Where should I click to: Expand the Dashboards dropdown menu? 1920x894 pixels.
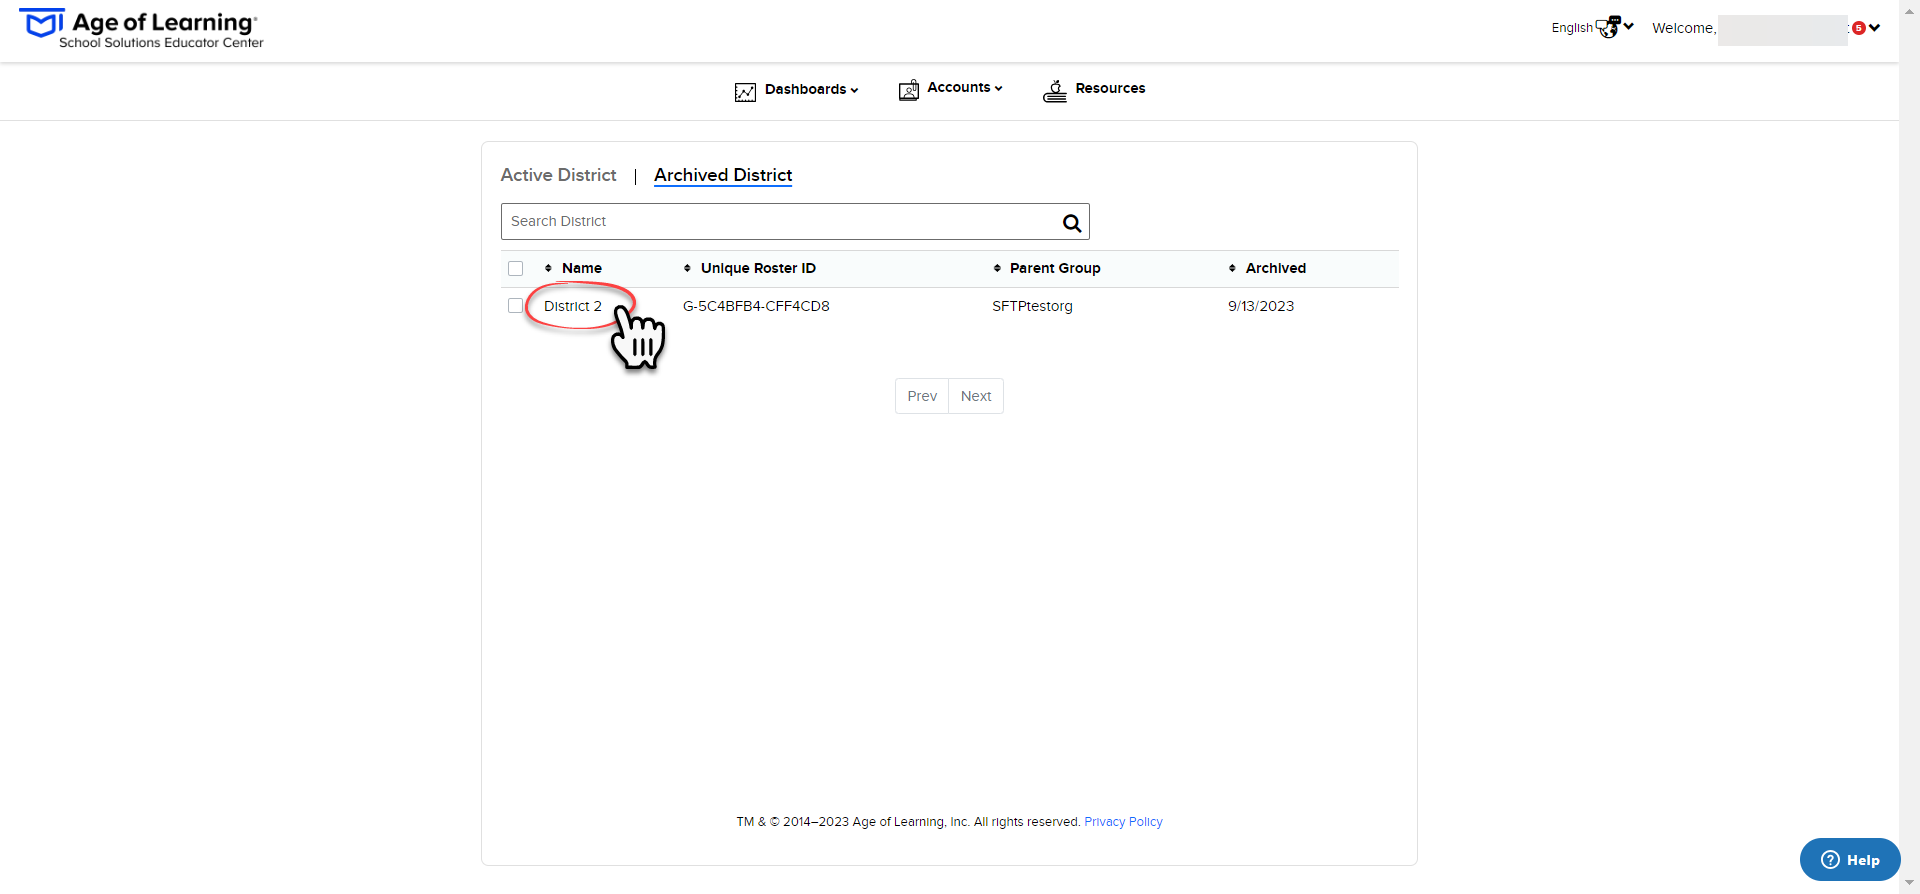point(811,89)
